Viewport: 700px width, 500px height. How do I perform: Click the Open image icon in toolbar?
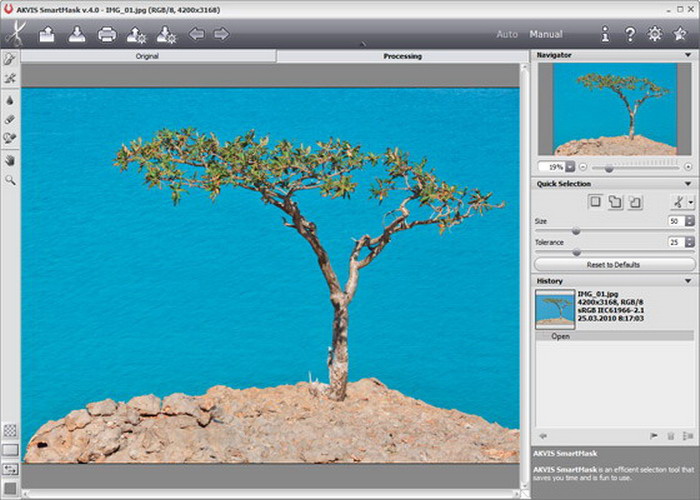[x=46, y=34]
